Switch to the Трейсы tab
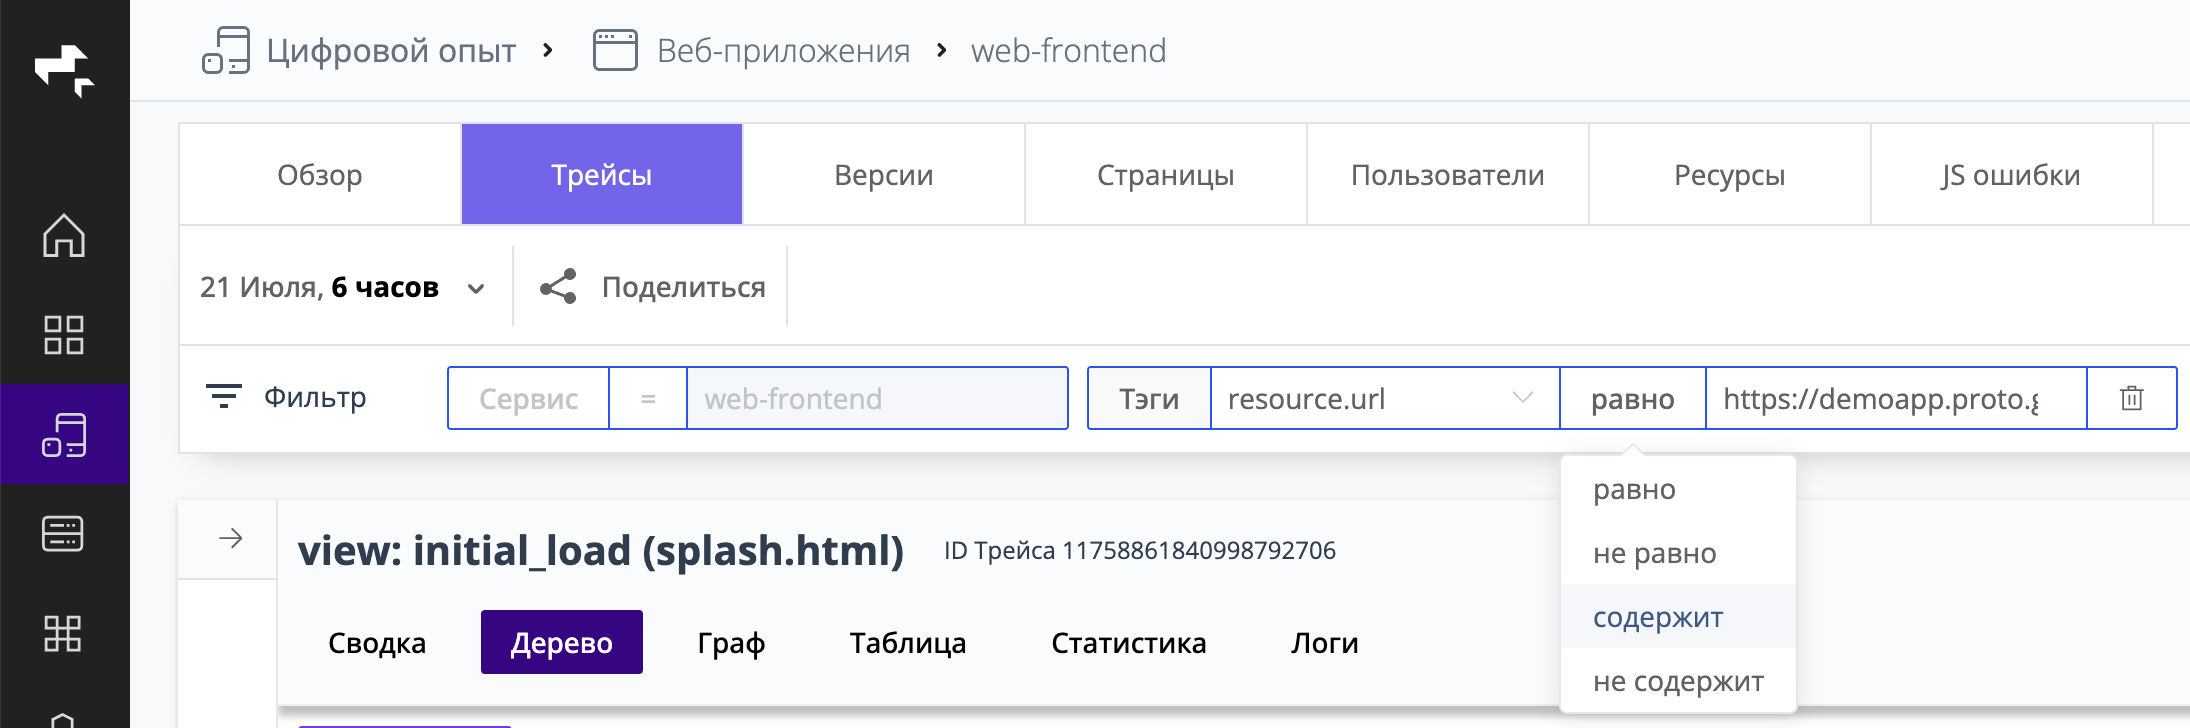This screenshot has height=728, width=2190. [x=602, y=175]
